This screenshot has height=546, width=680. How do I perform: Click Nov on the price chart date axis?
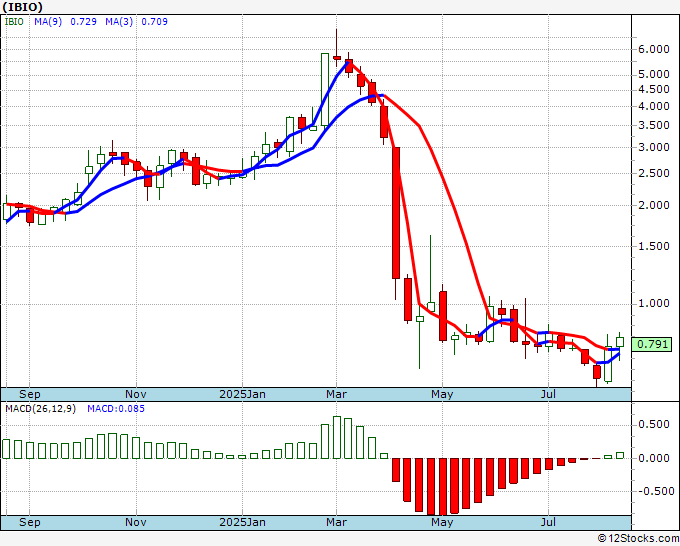pyautogui.click(x=136, y=394)
